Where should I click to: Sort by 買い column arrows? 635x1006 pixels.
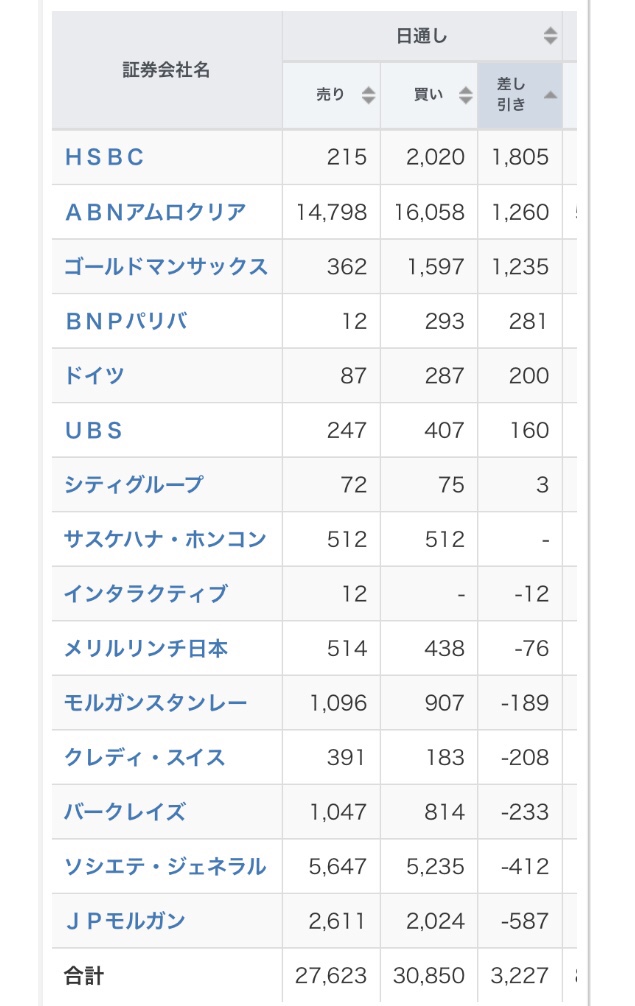pyautogui.click(x=466, y=95)
